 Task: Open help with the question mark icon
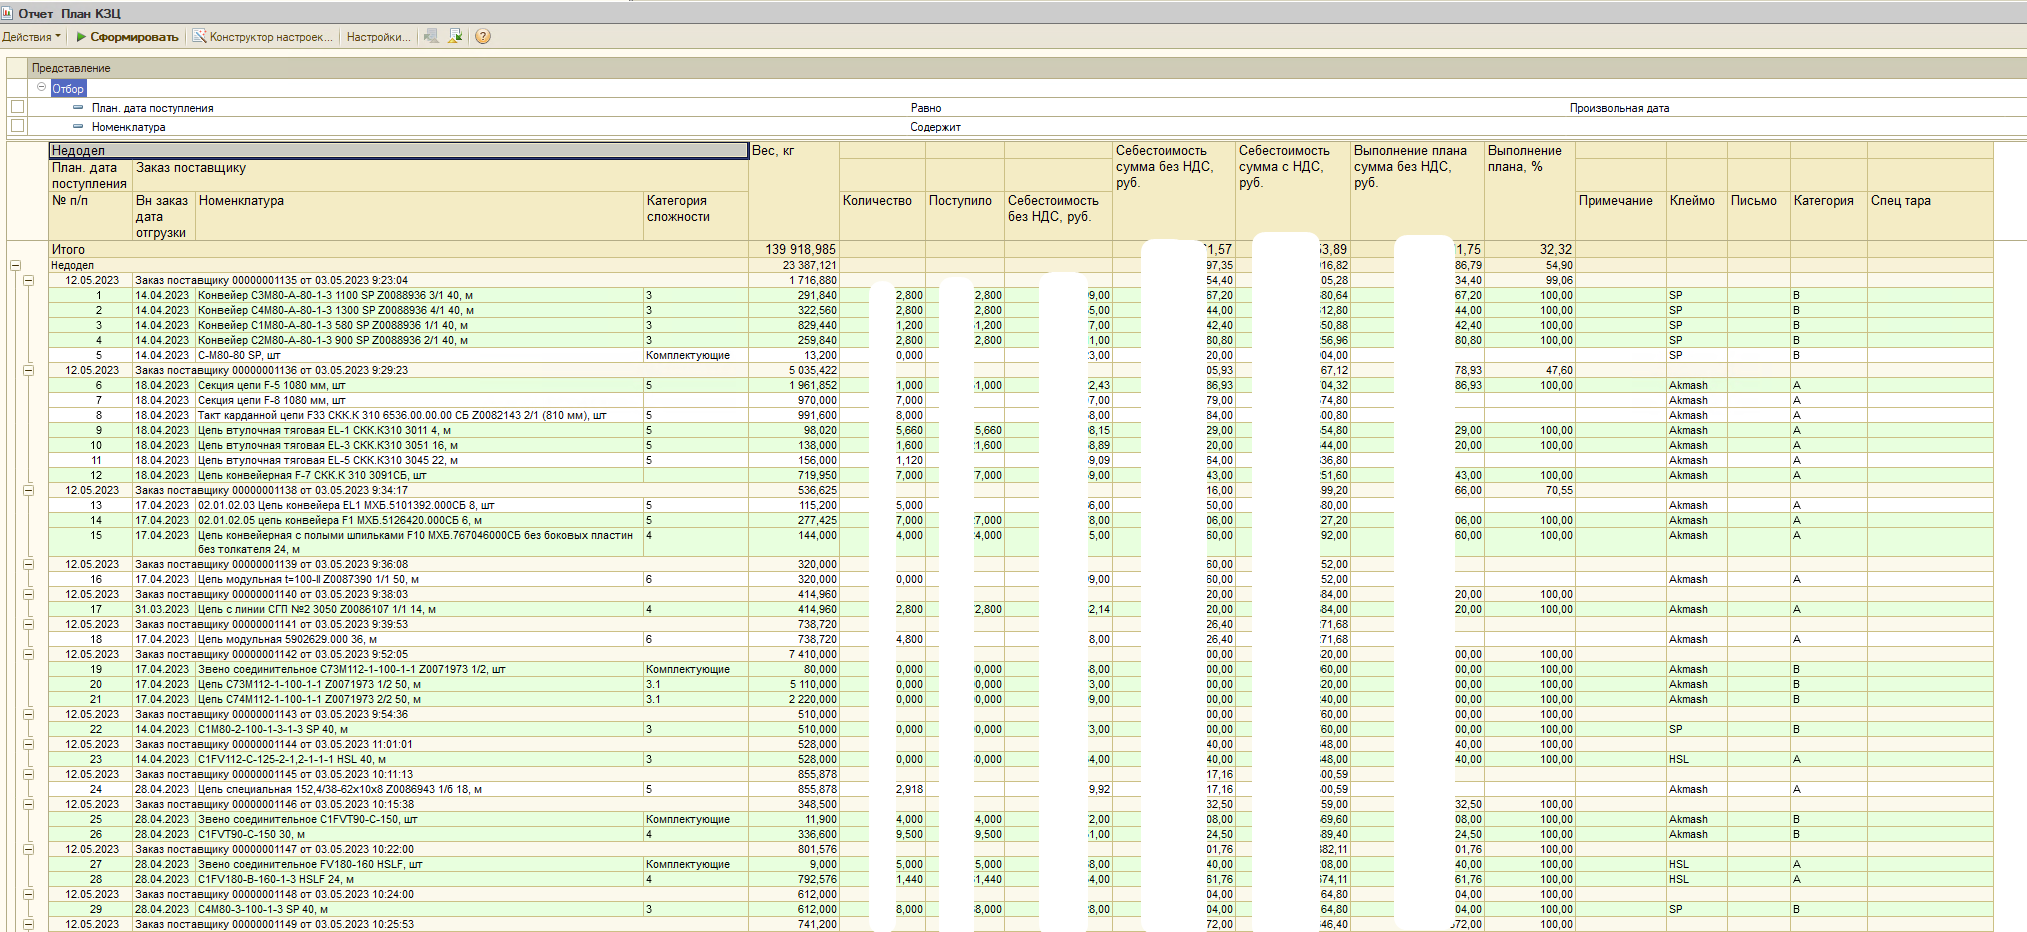pyautogui.click(x=483, y=36)
